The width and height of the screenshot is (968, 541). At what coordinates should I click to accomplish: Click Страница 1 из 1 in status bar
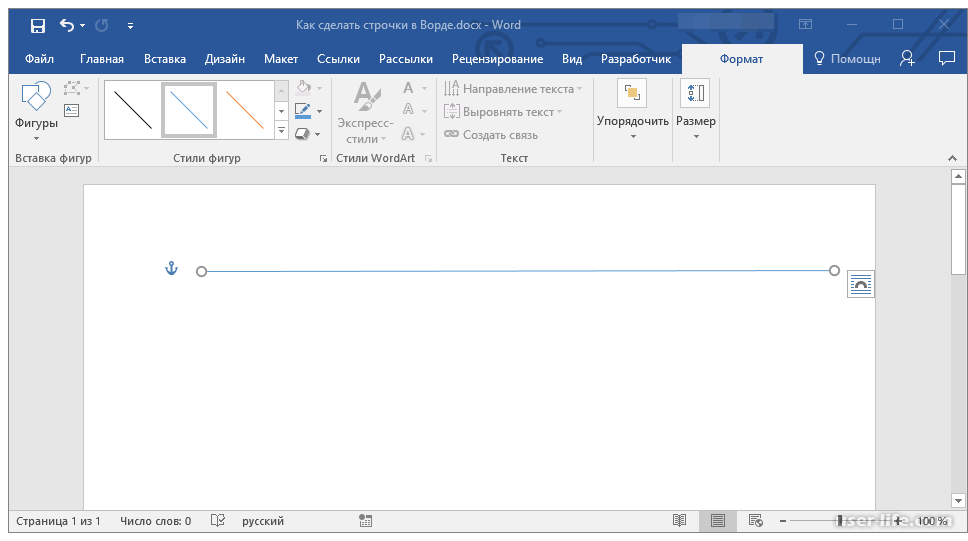pyautogui.click(x=58, y=521)
